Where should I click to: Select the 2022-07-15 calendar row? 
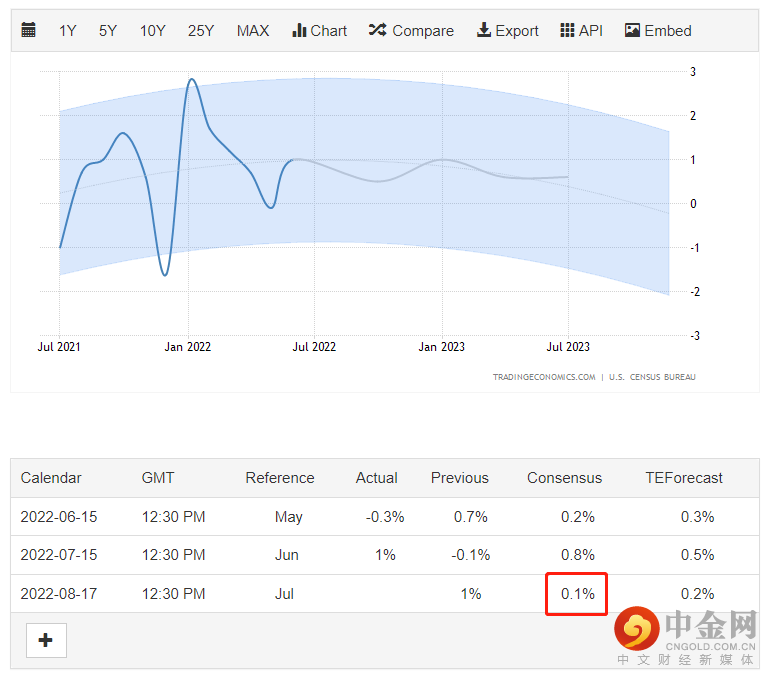tap(59, 555)
